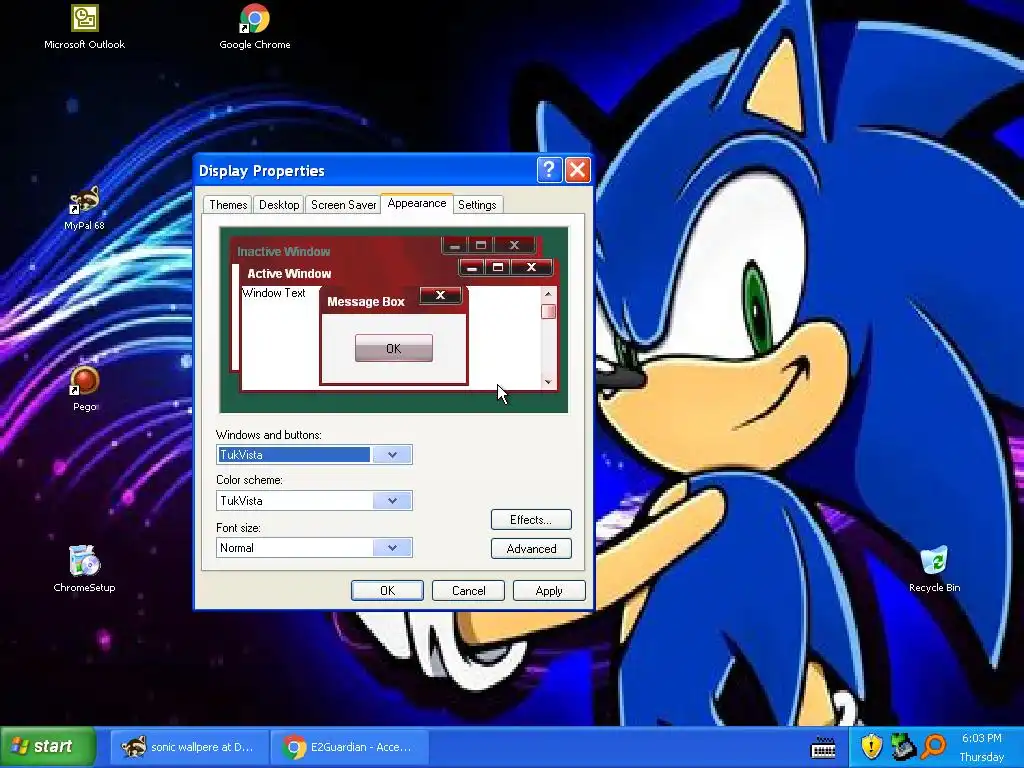This screenshot has width=1024, height=768.
Task: Close the Display Properties dialog
Action: tap(577, 170)
